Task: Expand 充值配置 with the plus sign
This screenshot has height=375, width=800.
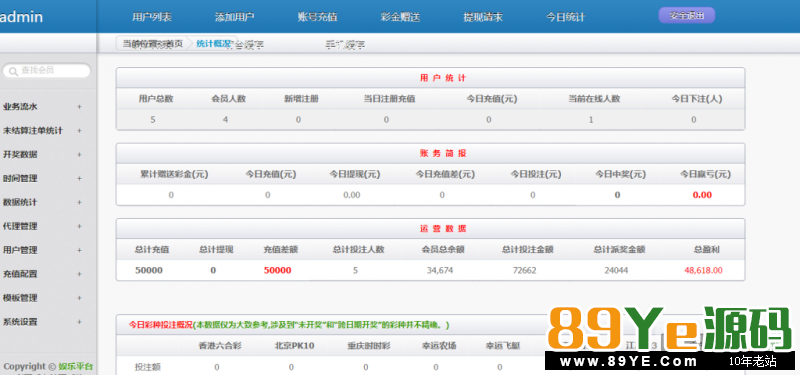Action: click(79, 274)
